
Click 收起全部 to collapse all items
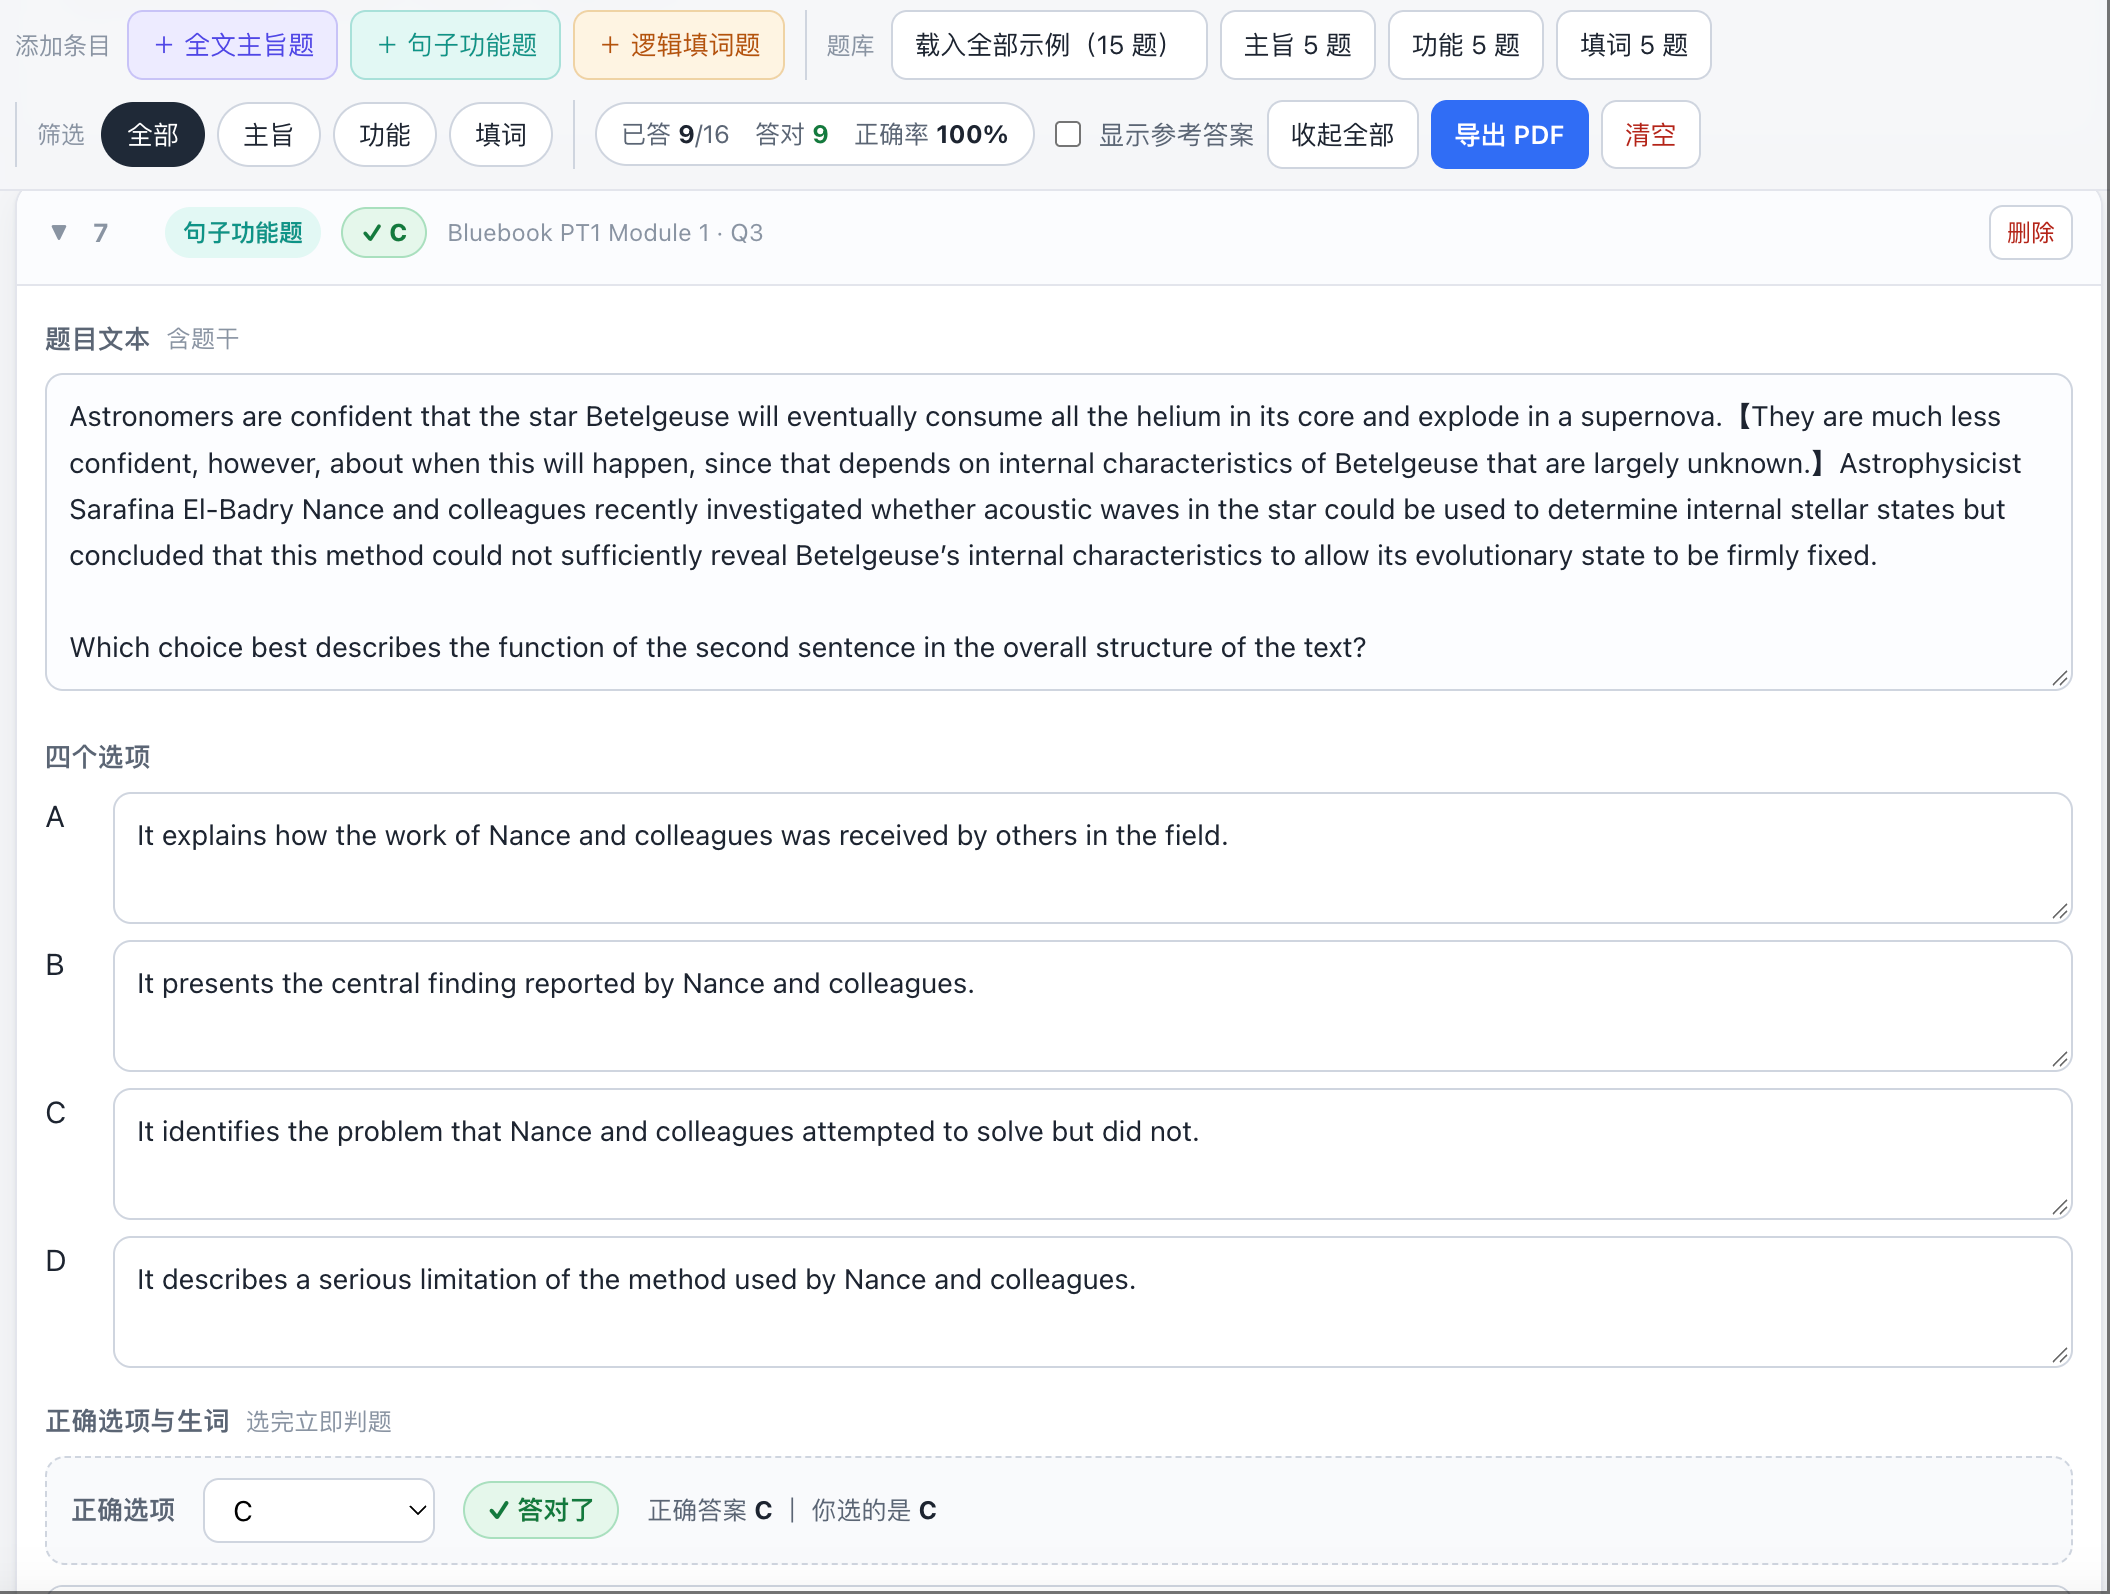click(1343, 135)
